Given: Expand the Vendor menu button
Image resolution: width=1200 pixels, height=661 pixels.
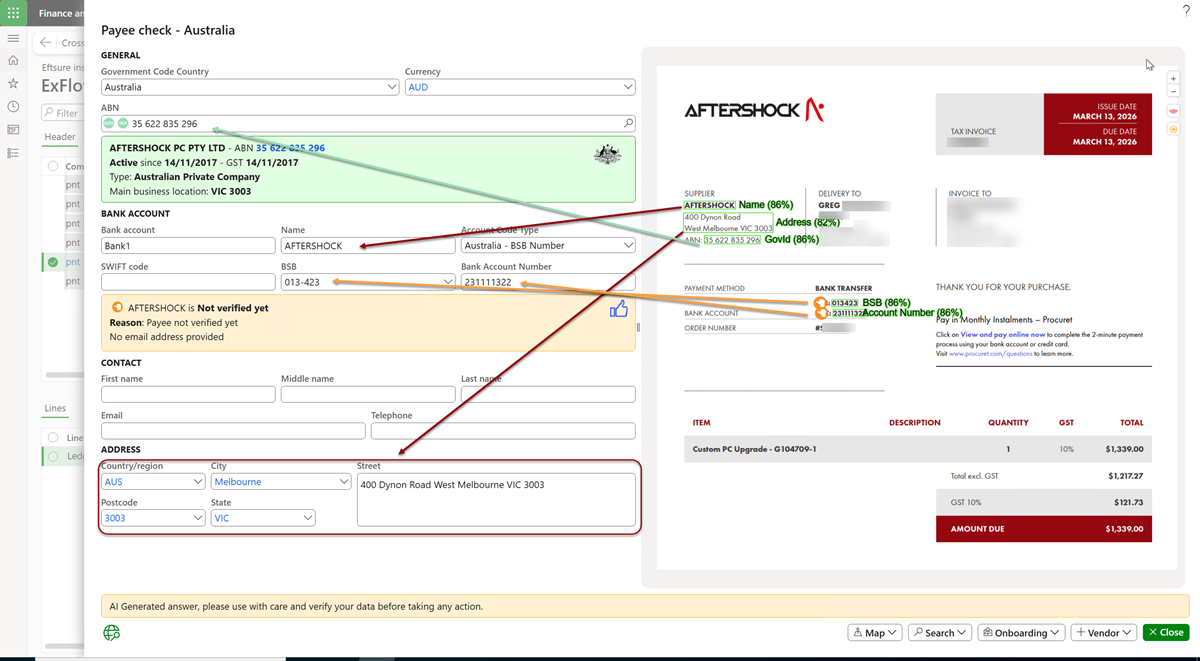Looking at the screenshot, I should click(x=1103, y=633).
